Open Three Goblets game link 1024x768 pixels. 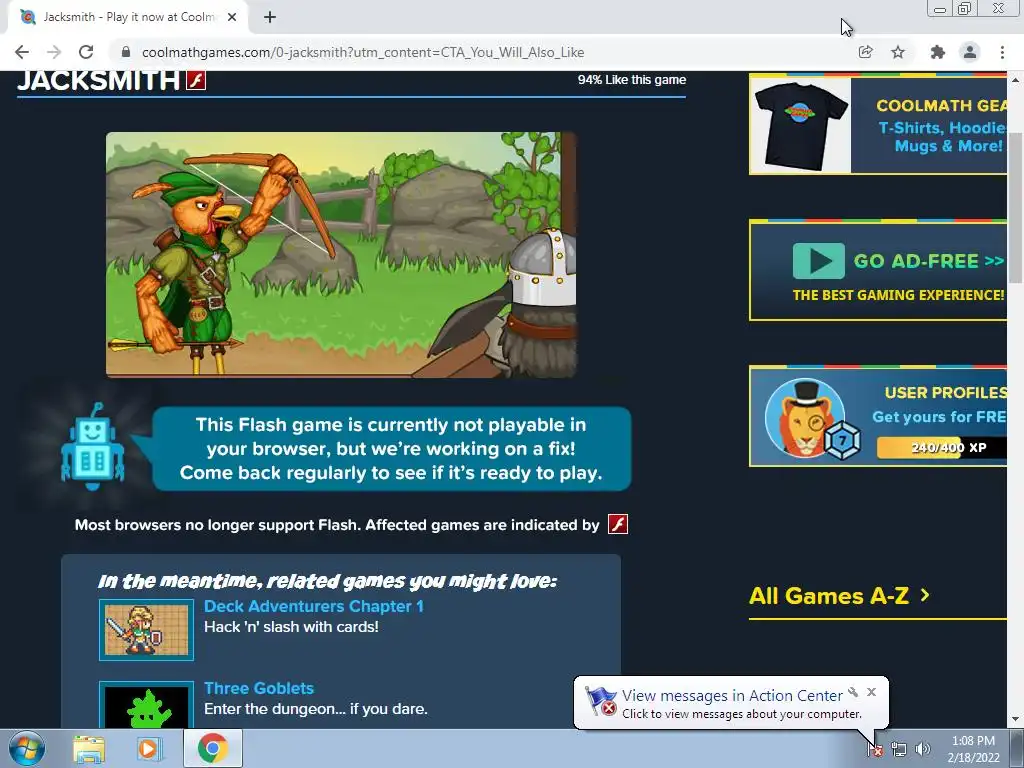[259, 688]
